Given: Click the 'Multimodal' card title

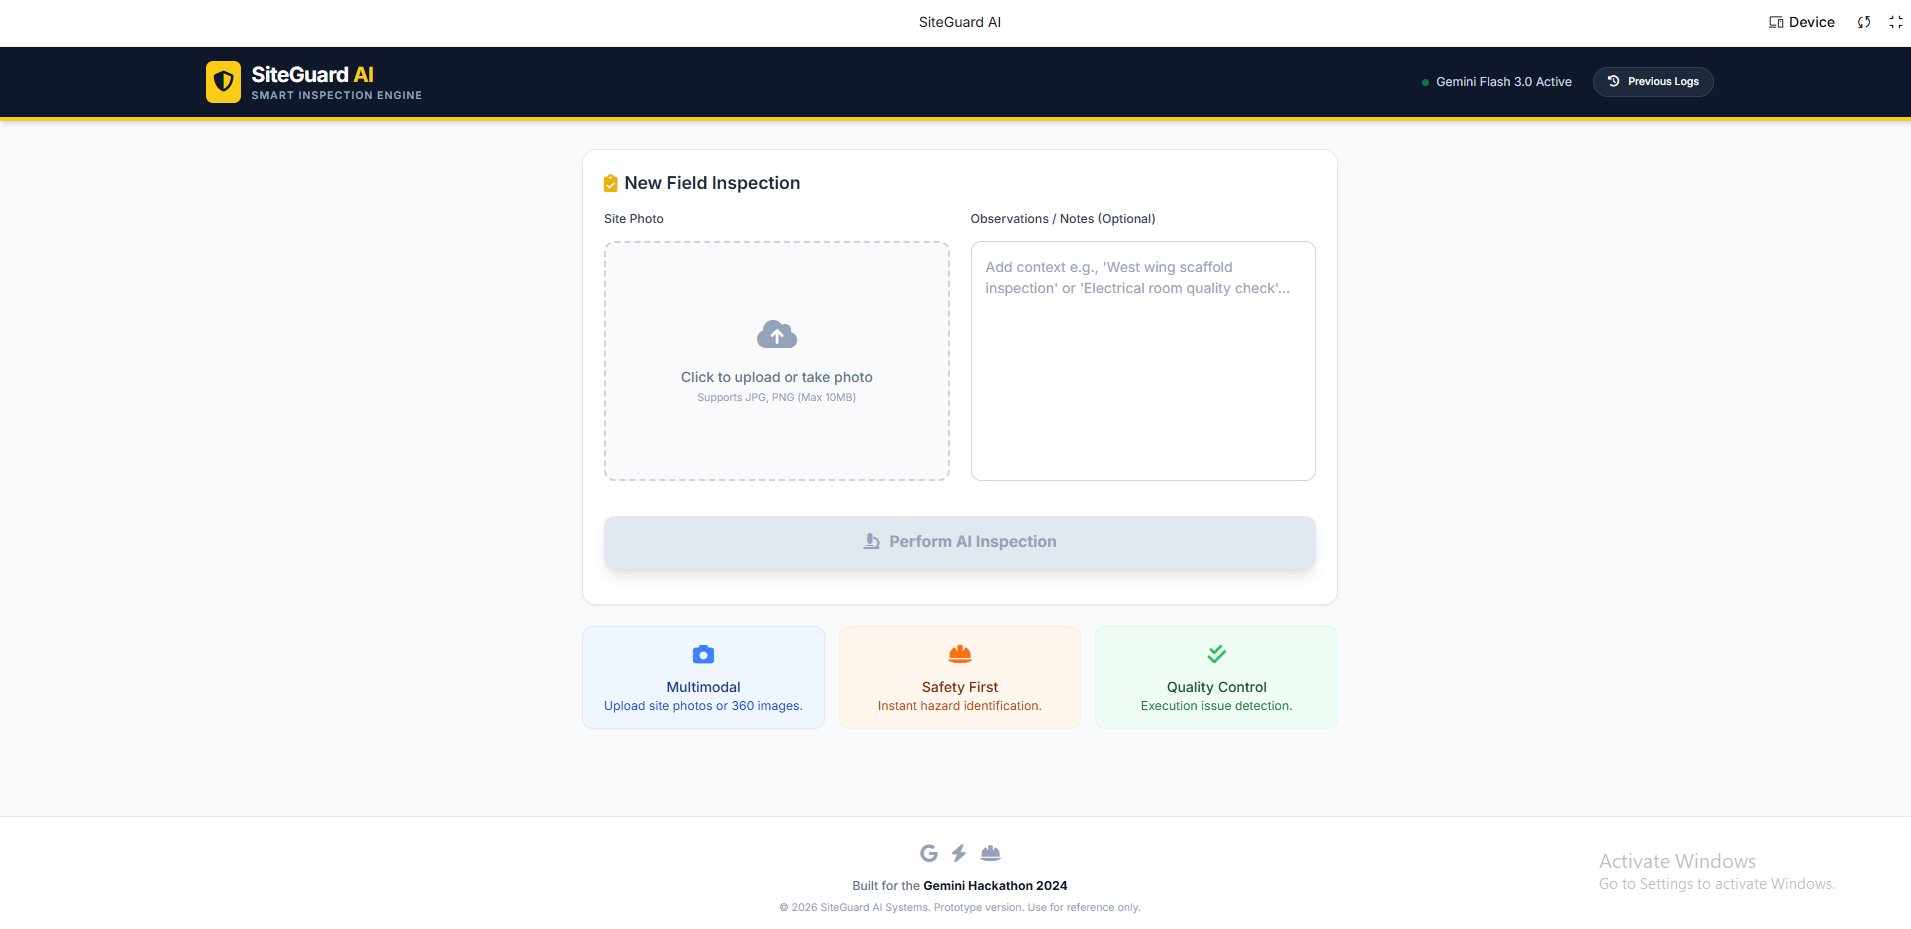Looking at the screenshot, I should (x=703, y=687).
